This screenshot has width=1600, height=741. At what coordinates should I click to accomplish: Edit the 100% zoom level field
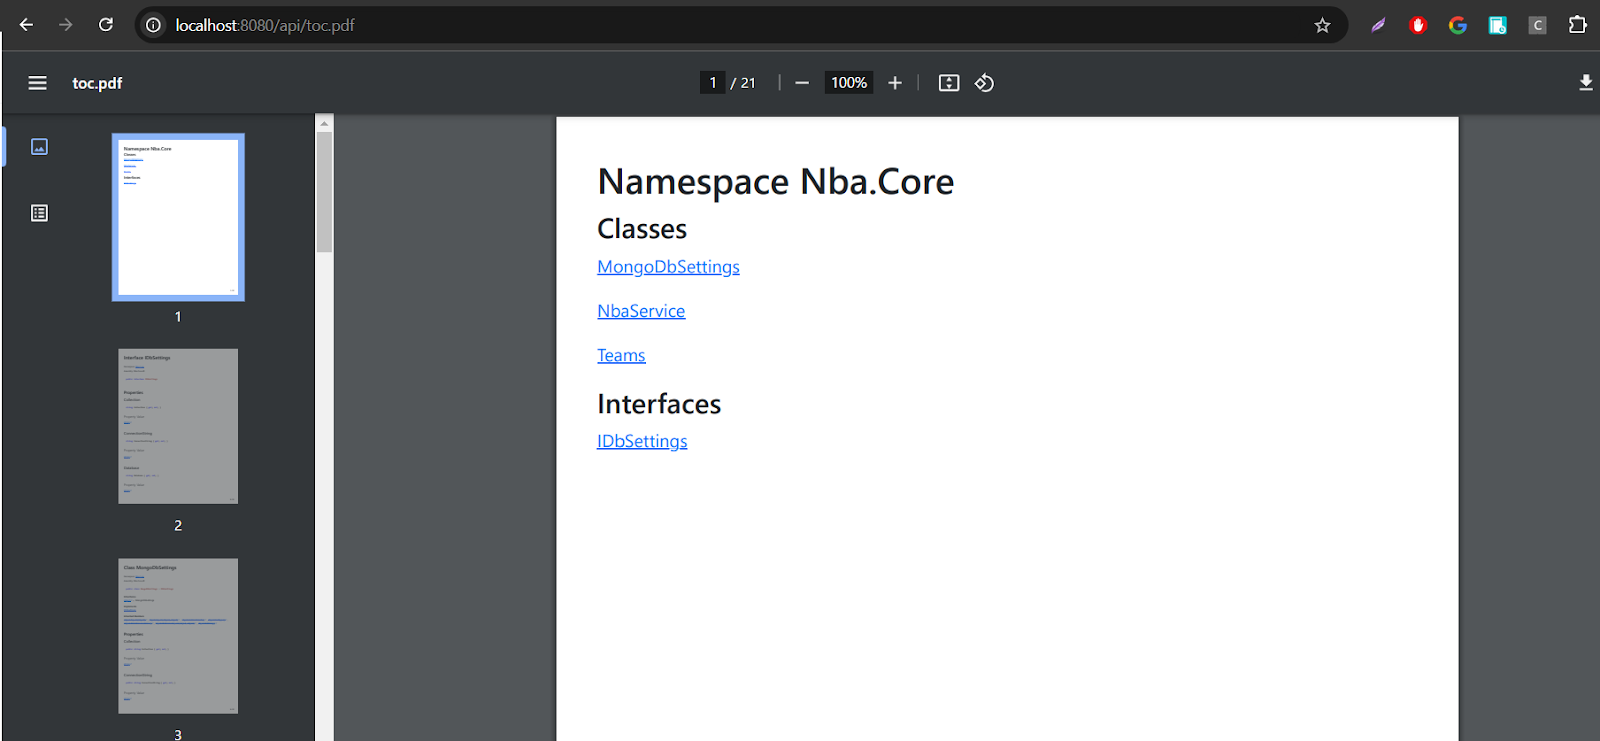click(849, 83)
